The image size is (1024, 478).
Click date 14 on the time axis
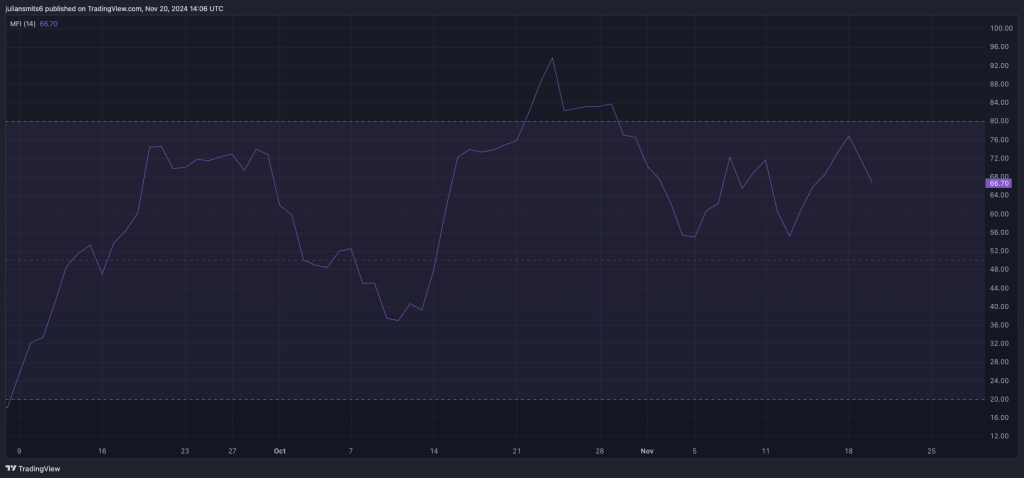pos(434,451)
